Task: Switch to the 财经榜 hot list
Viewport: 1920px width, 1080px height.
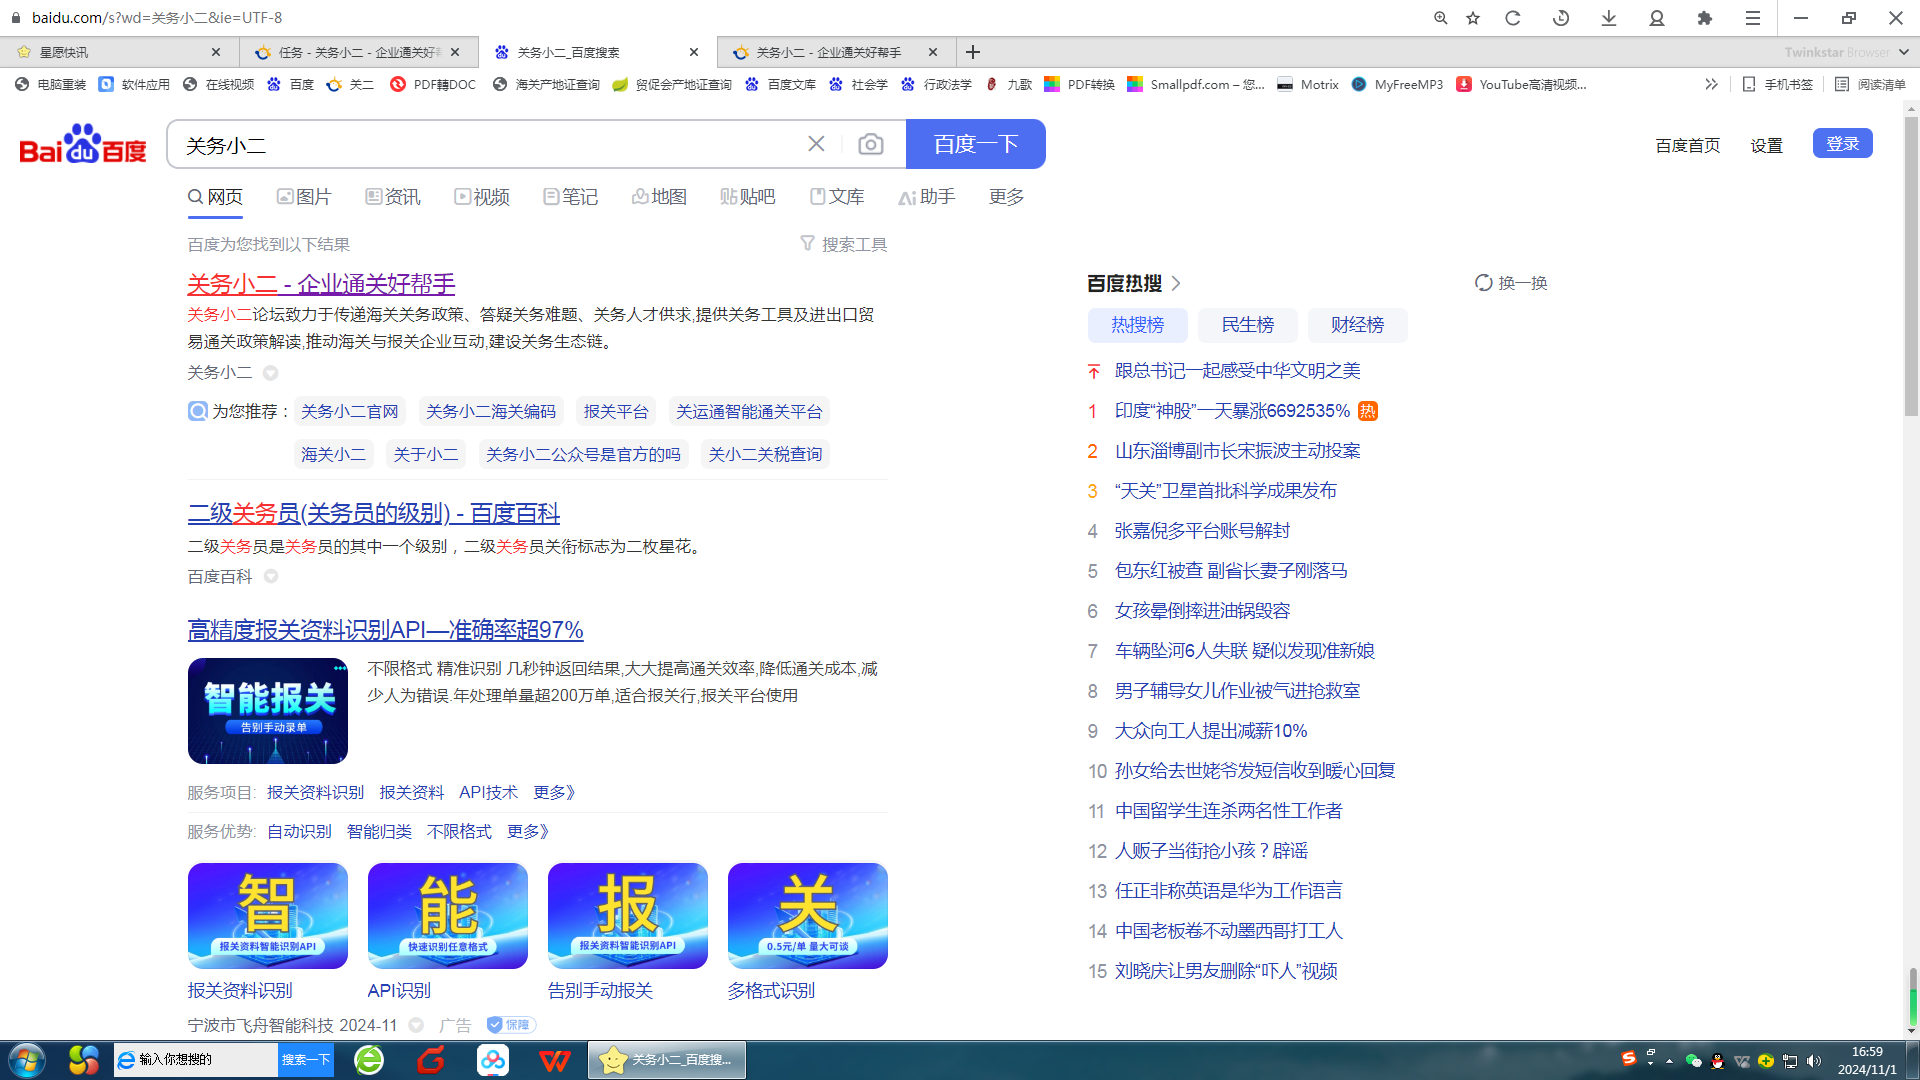Action: point(1358,325)
